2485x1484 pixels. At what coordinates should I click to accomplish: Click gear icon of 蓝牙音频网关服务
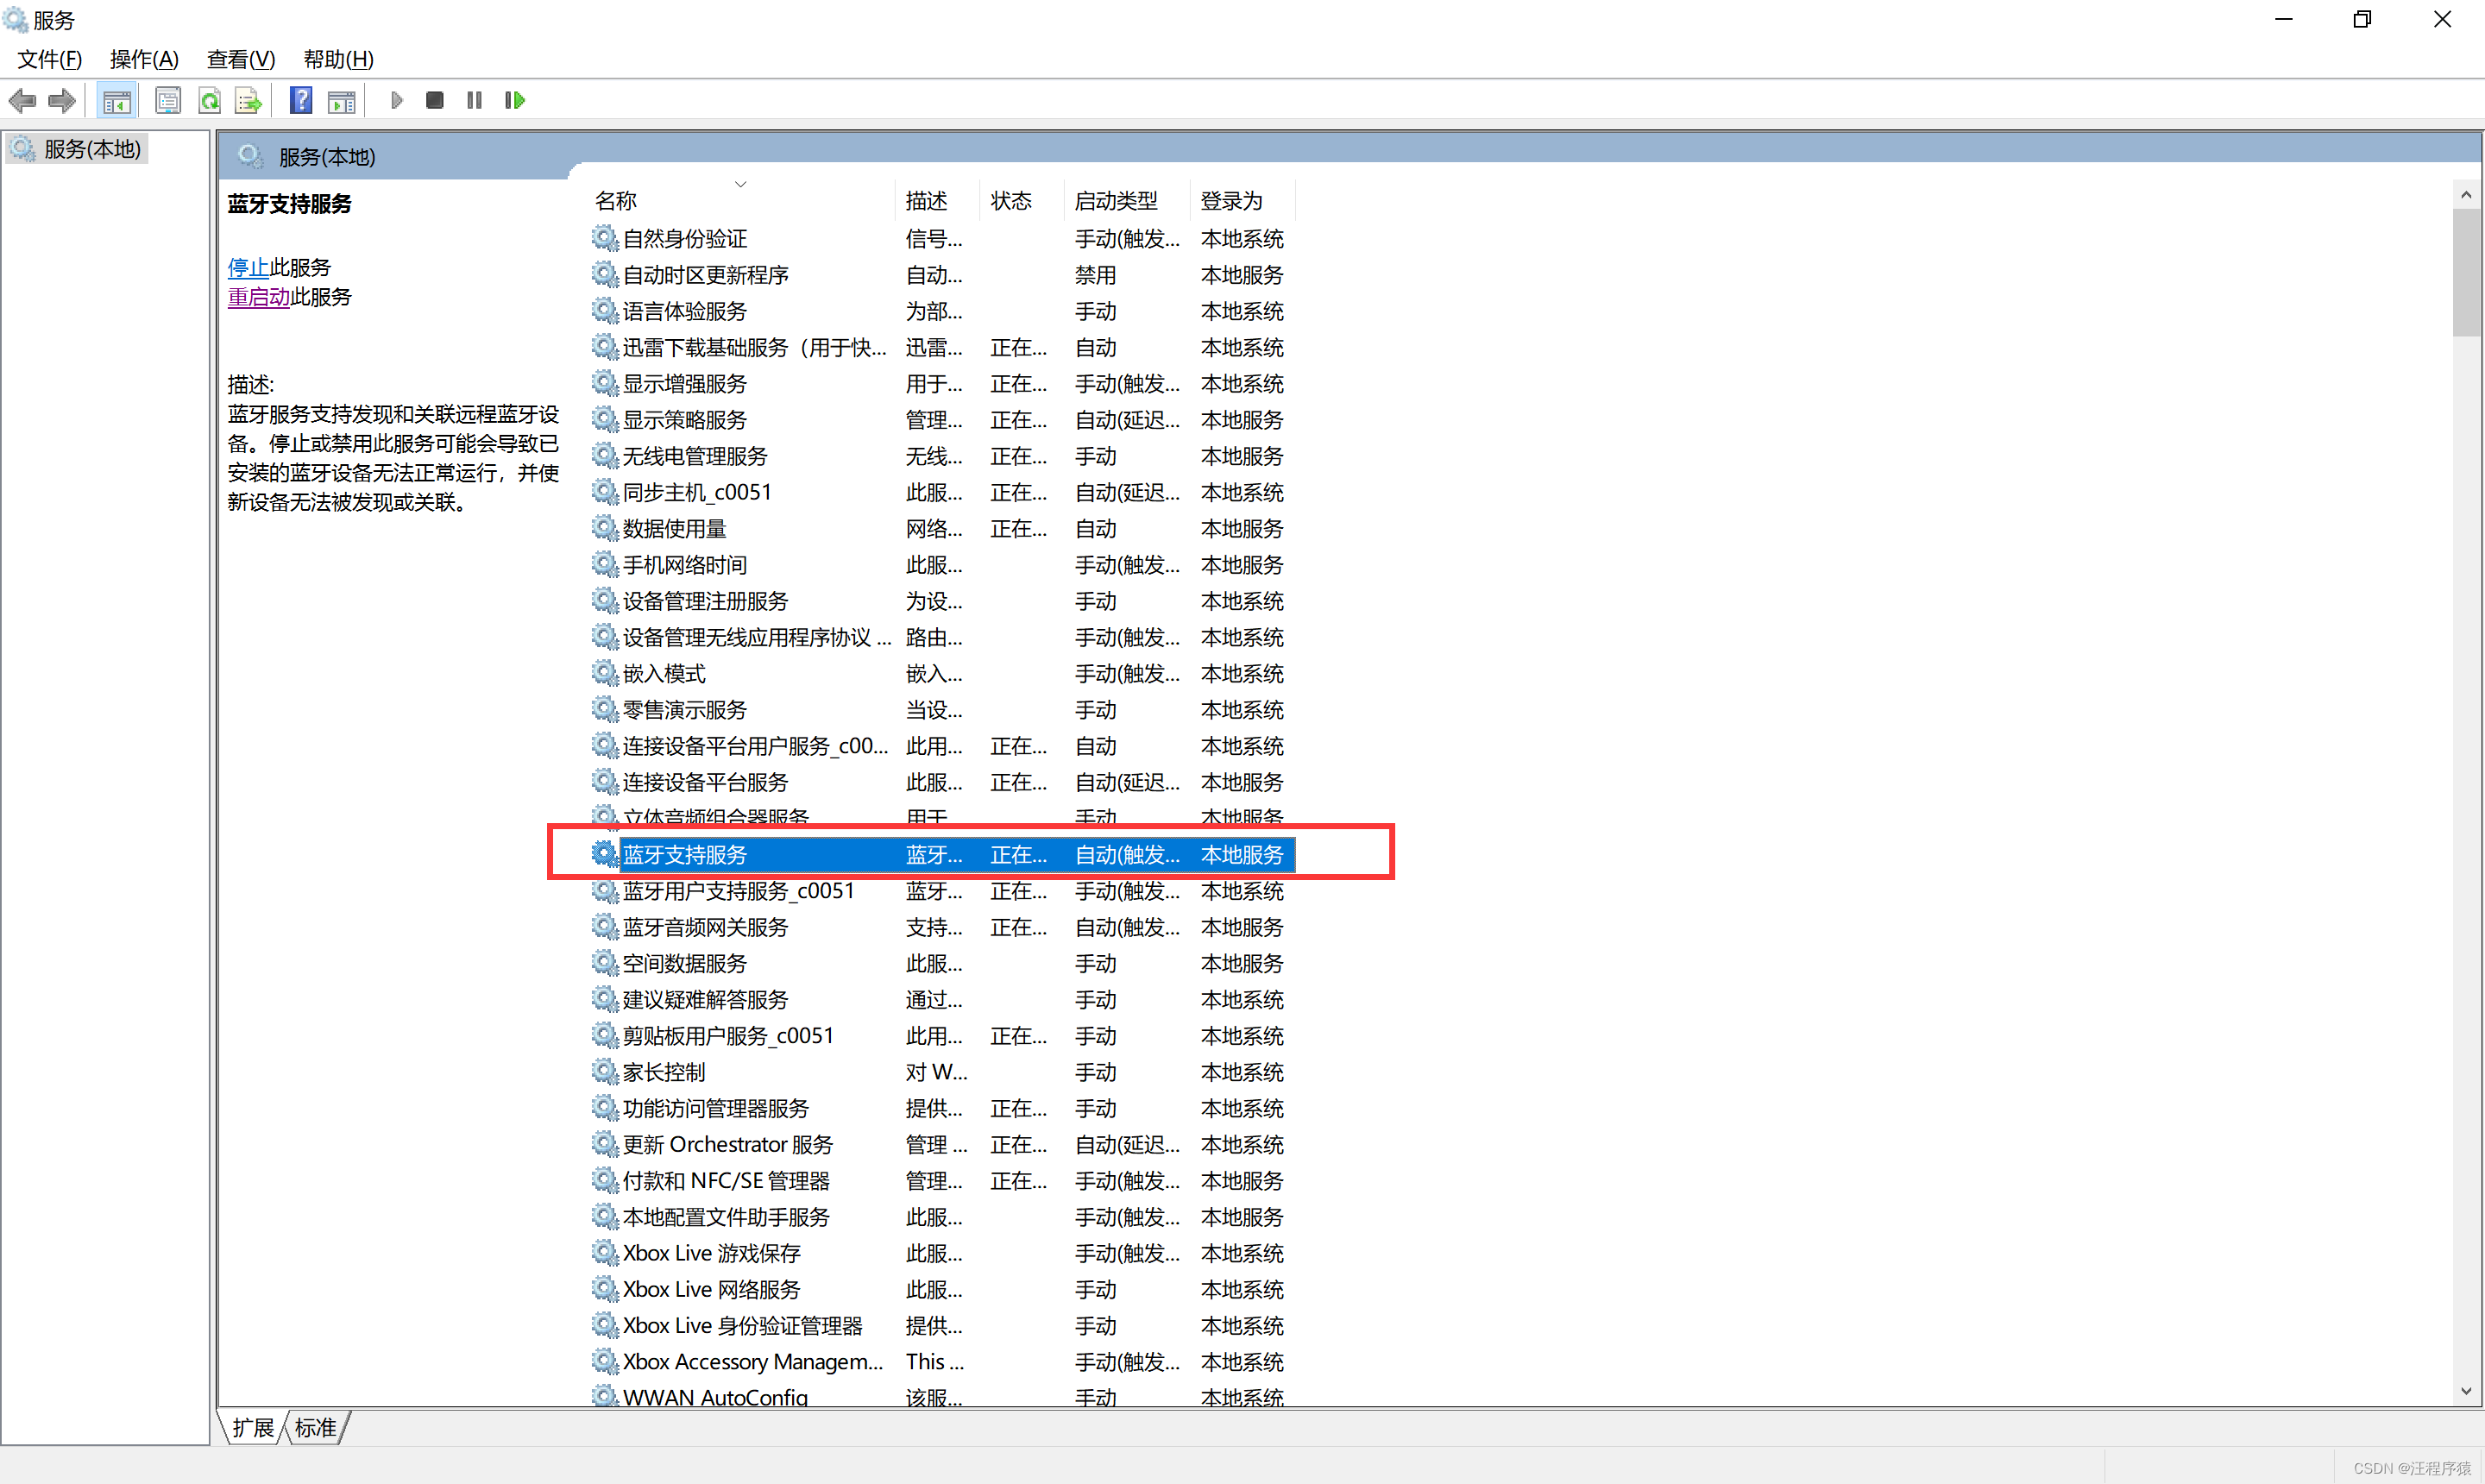(604, 926)
